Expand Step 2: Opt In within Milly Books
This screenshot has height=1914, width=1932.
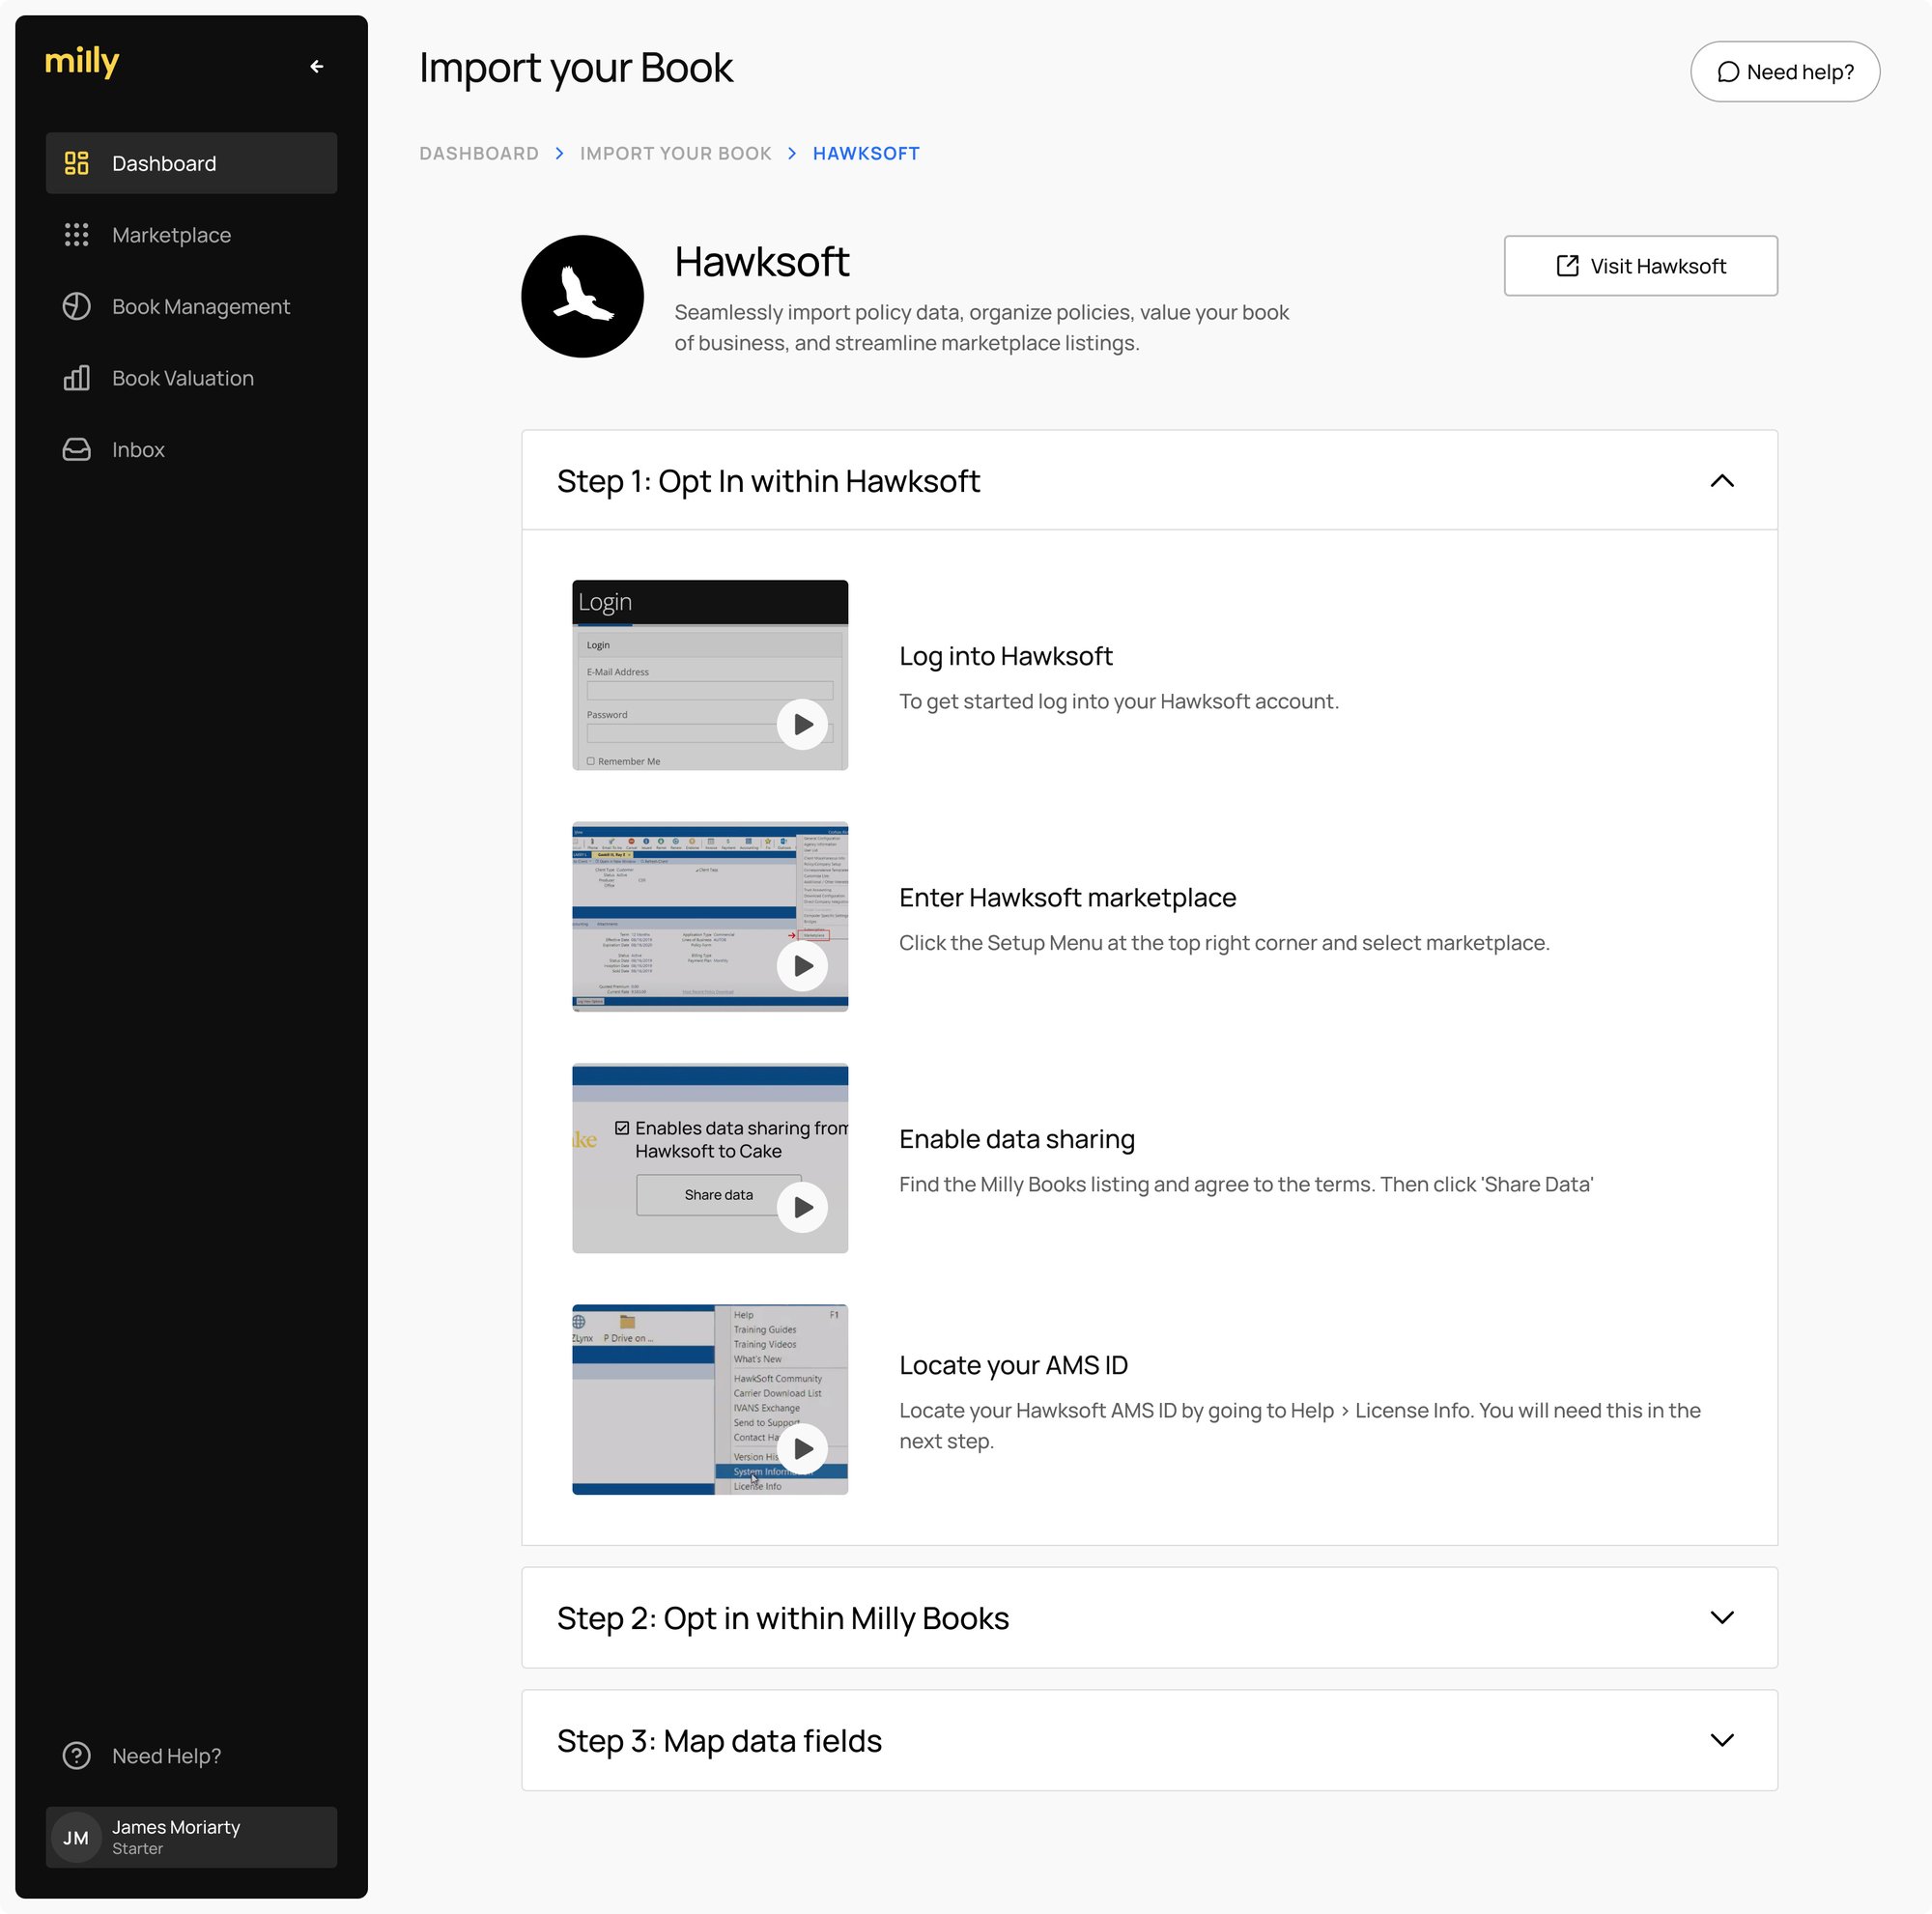click(x=1722, y=1617)
